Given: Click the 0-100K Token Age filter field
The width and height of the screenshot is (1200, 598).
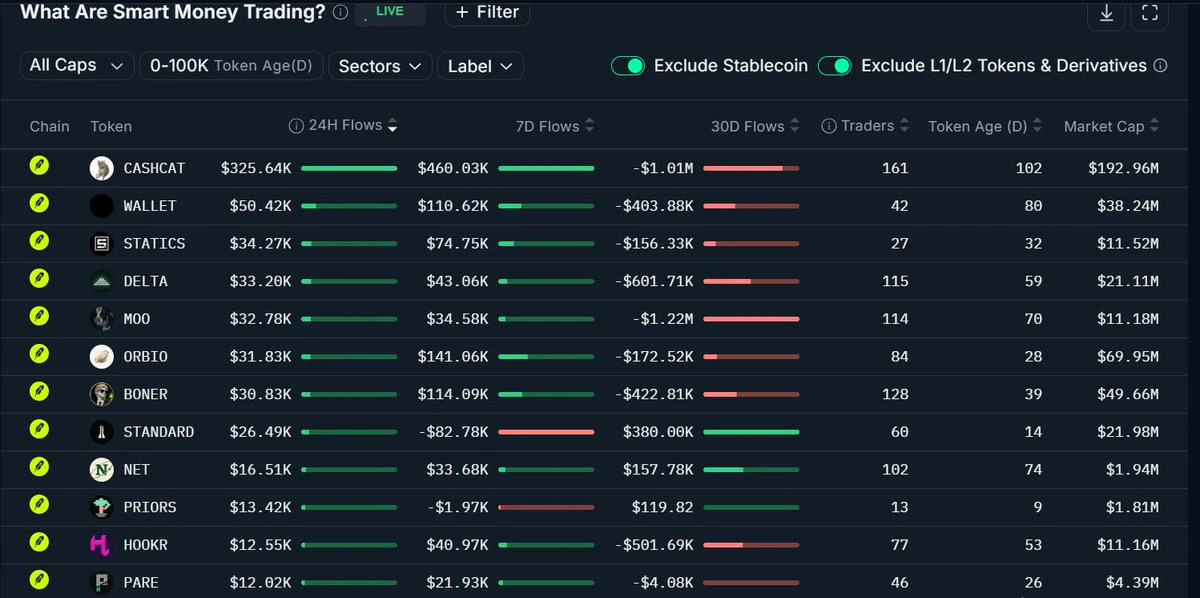Looking at the screenshot, I should point(231,66).
